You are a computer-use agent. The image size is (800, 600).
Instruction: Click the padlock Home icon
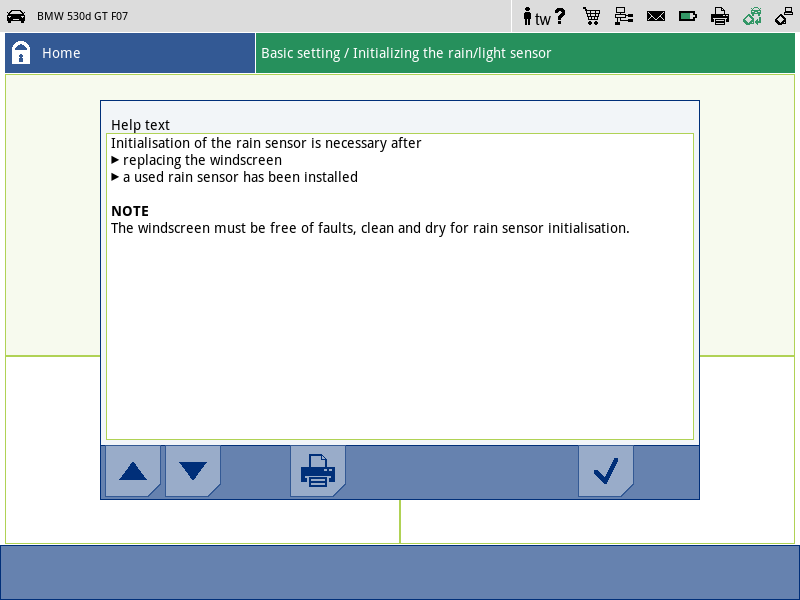point(22,52)
